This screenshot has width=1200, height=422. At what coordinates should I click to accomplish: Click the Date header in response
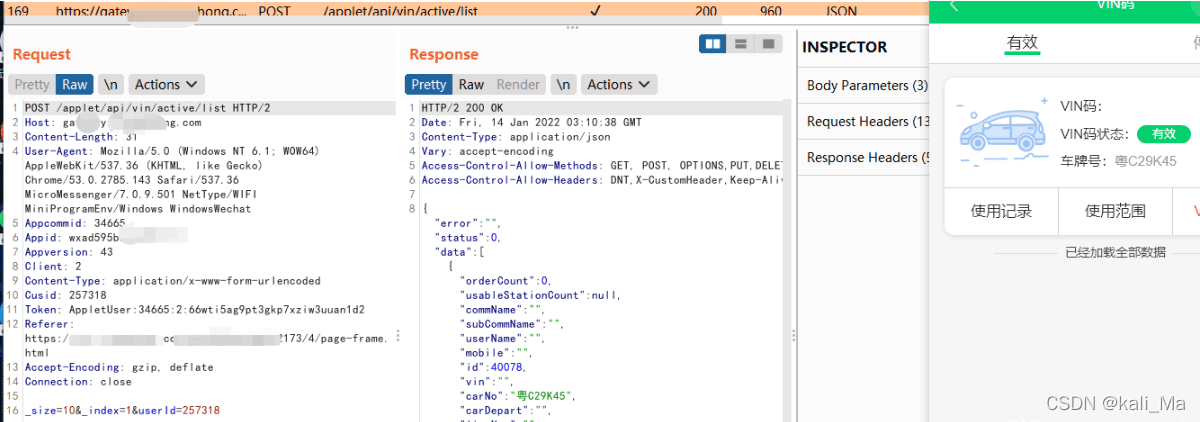pyautogui.click(x=532, y=123)
